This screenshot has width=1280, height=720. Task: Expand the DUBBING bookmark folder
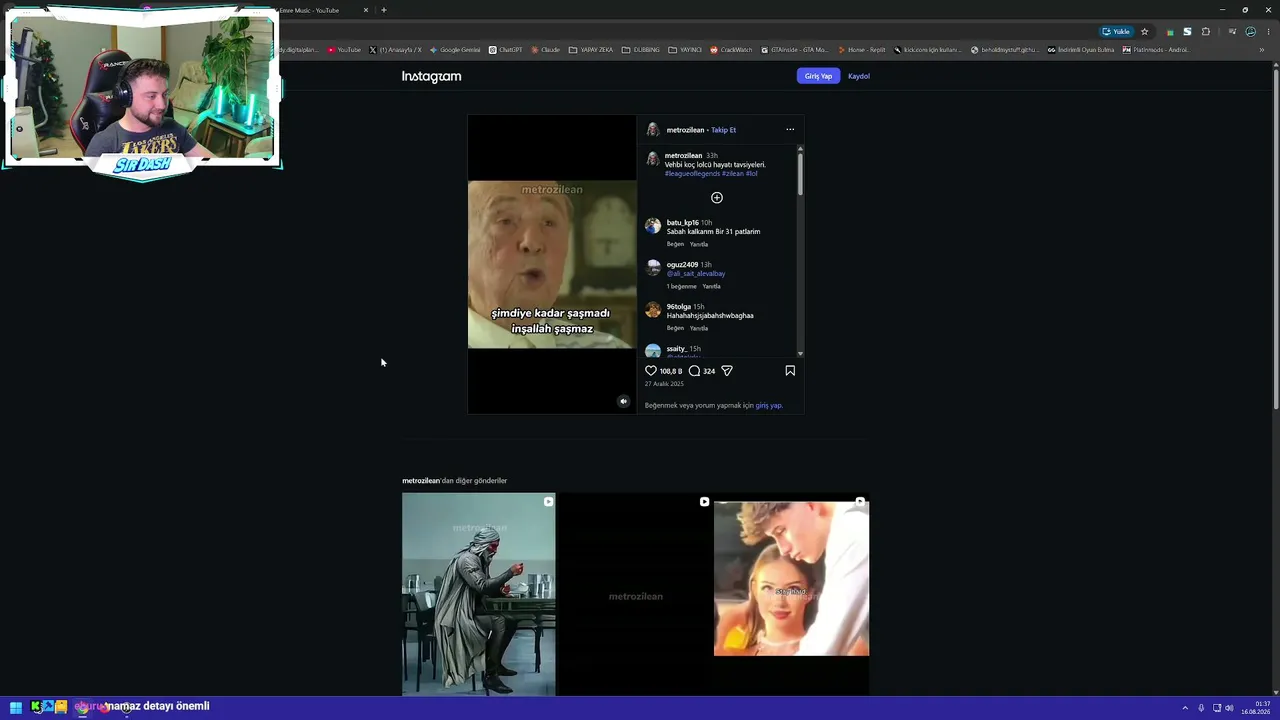[641, 50]
